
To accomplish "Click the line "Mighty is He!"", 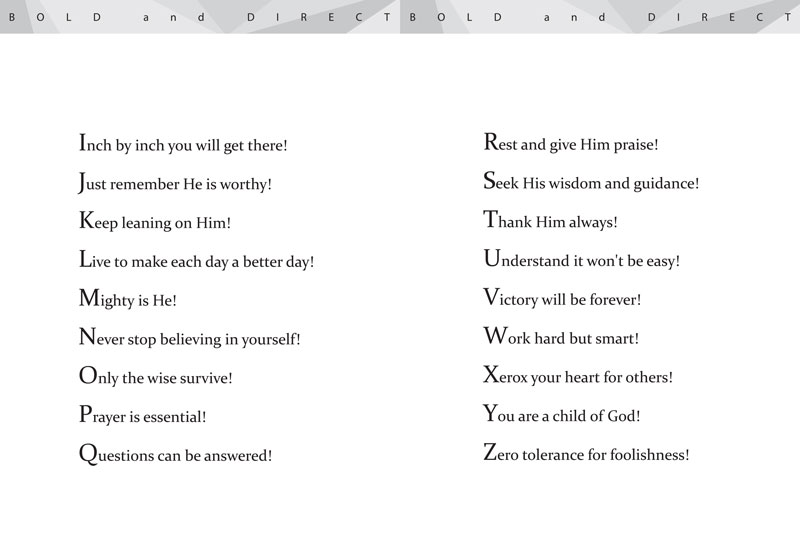I will [x=128, y=299].
